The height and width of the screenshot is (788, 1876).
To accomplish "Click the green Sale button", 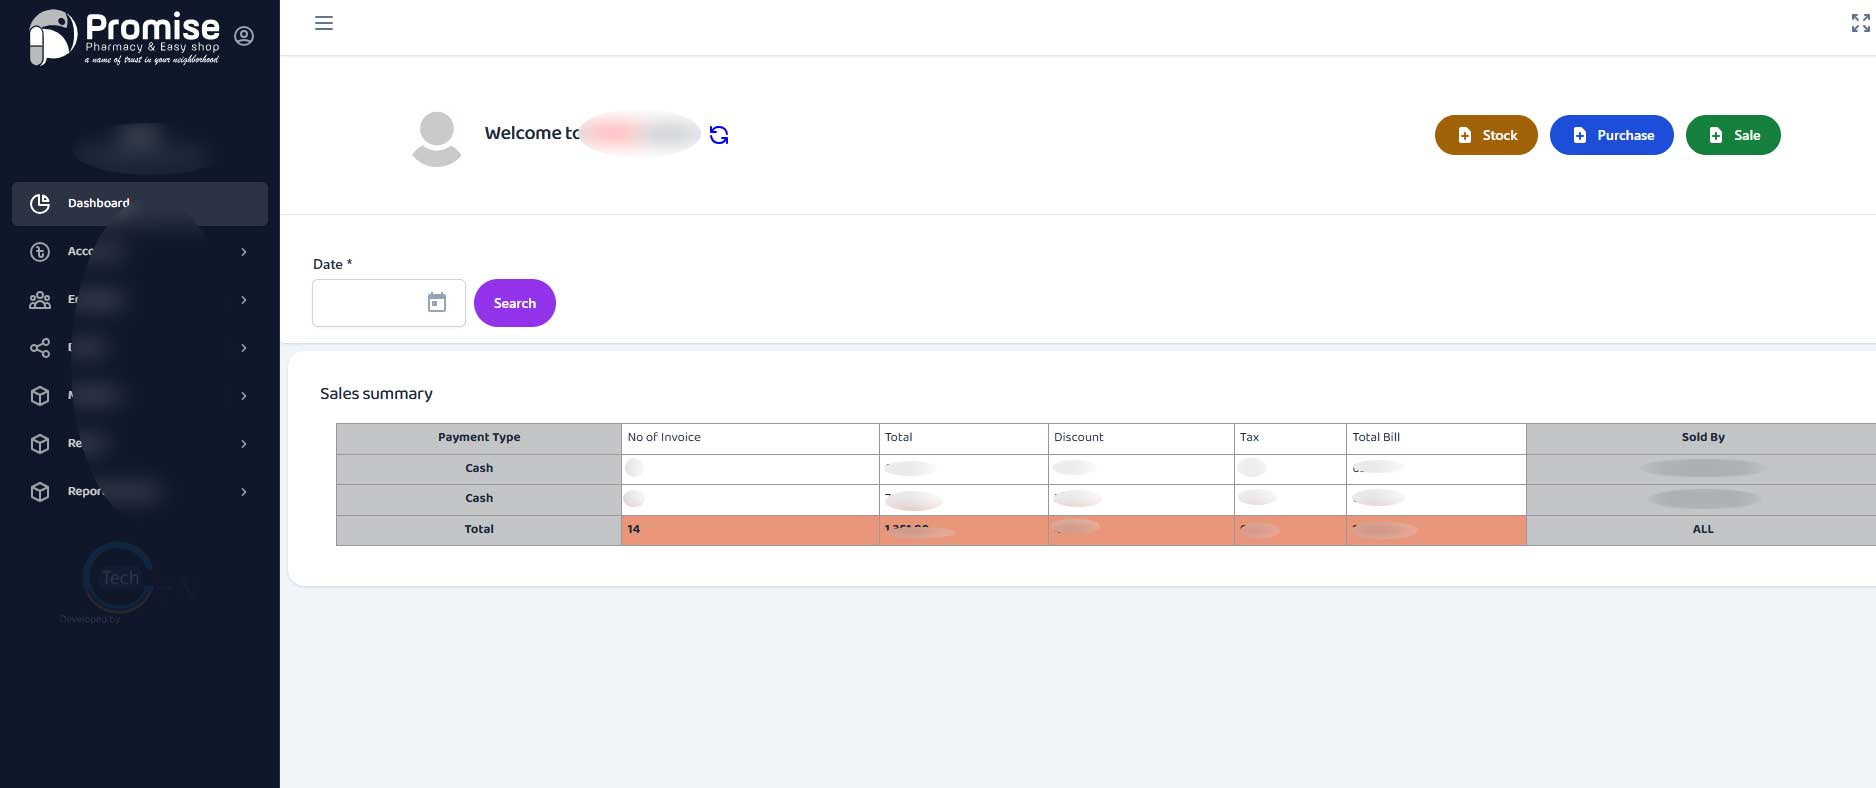I will 1733,135.
